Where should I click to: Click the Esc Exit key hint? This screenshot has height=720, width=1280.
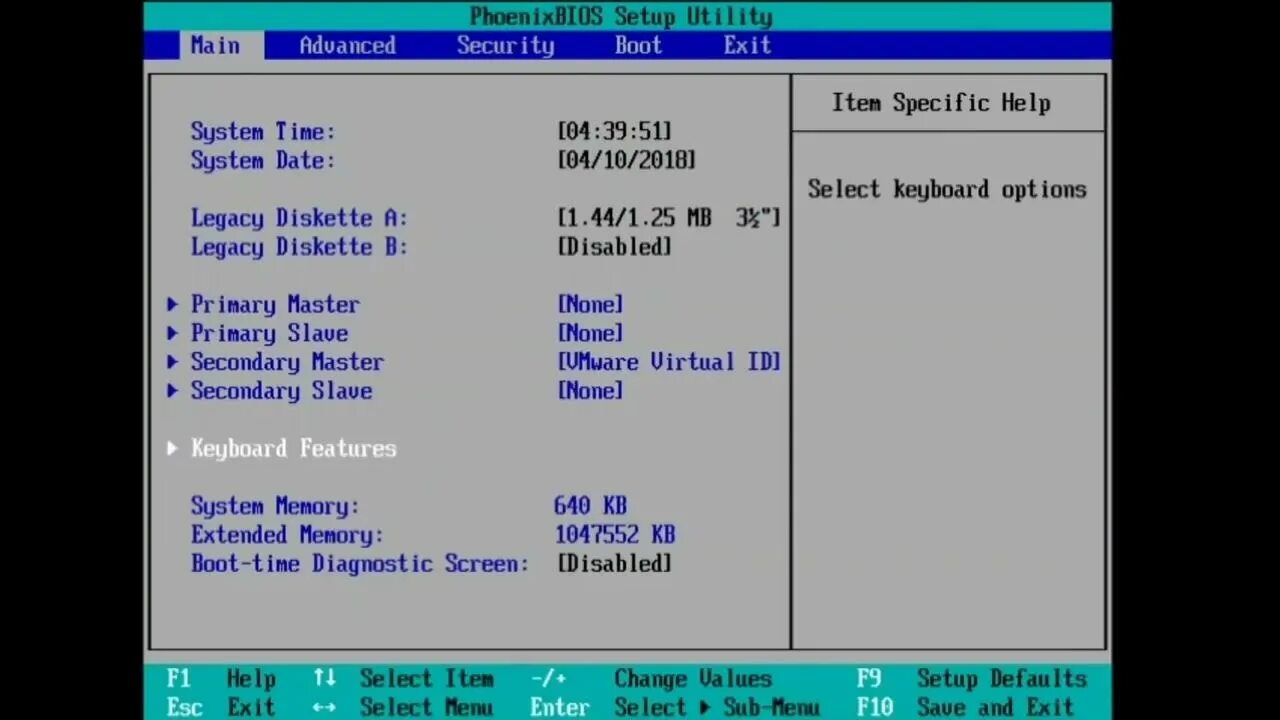[221, 708]
